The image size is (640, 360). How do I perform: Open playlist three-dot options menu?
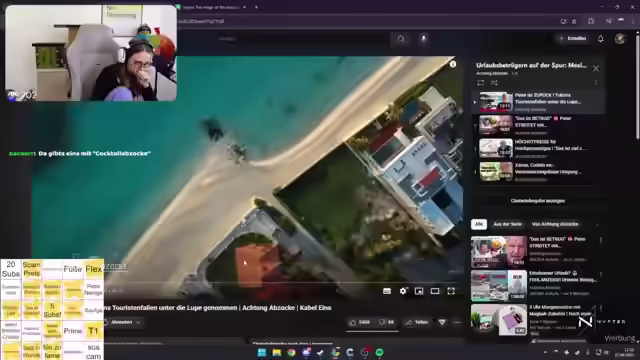(x=596, y=83)
